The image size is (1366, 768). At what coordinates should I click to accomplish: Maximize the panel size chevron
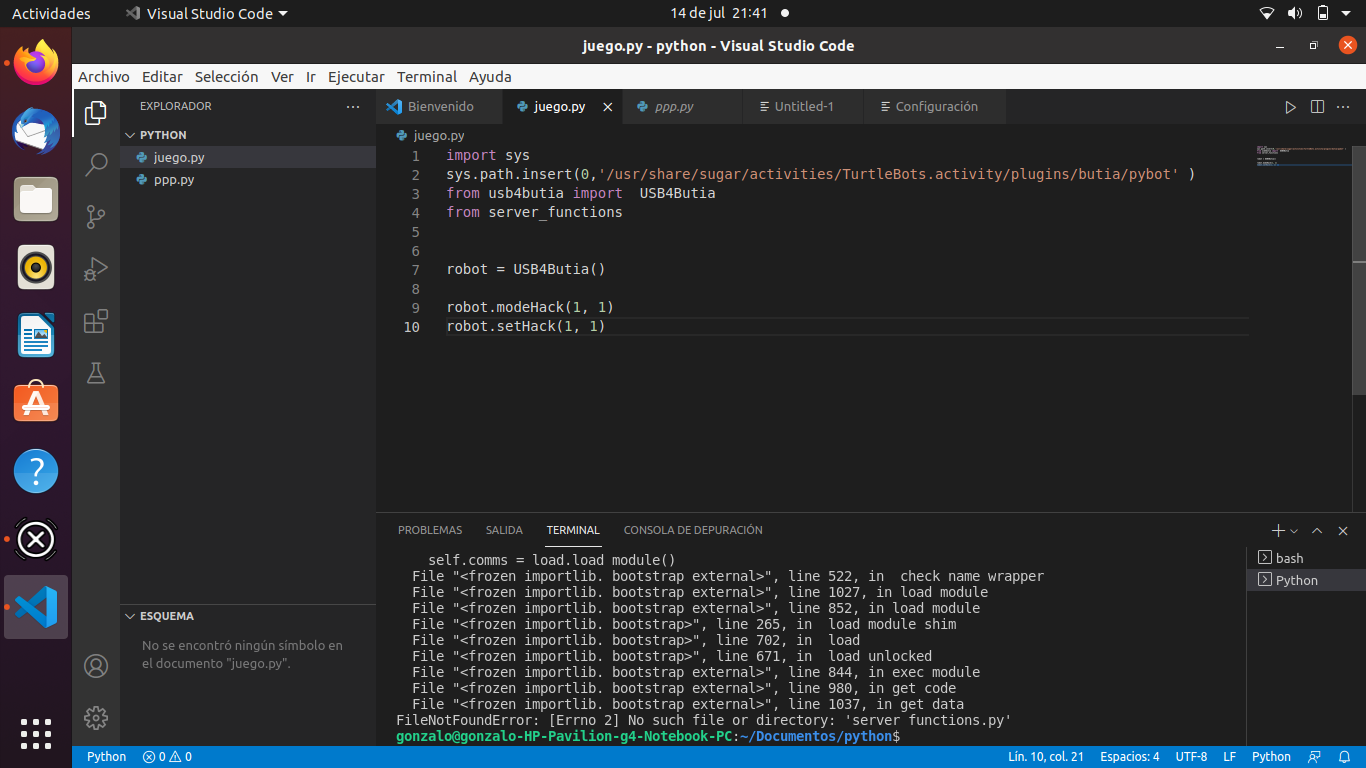click(x=1317, y=530)
